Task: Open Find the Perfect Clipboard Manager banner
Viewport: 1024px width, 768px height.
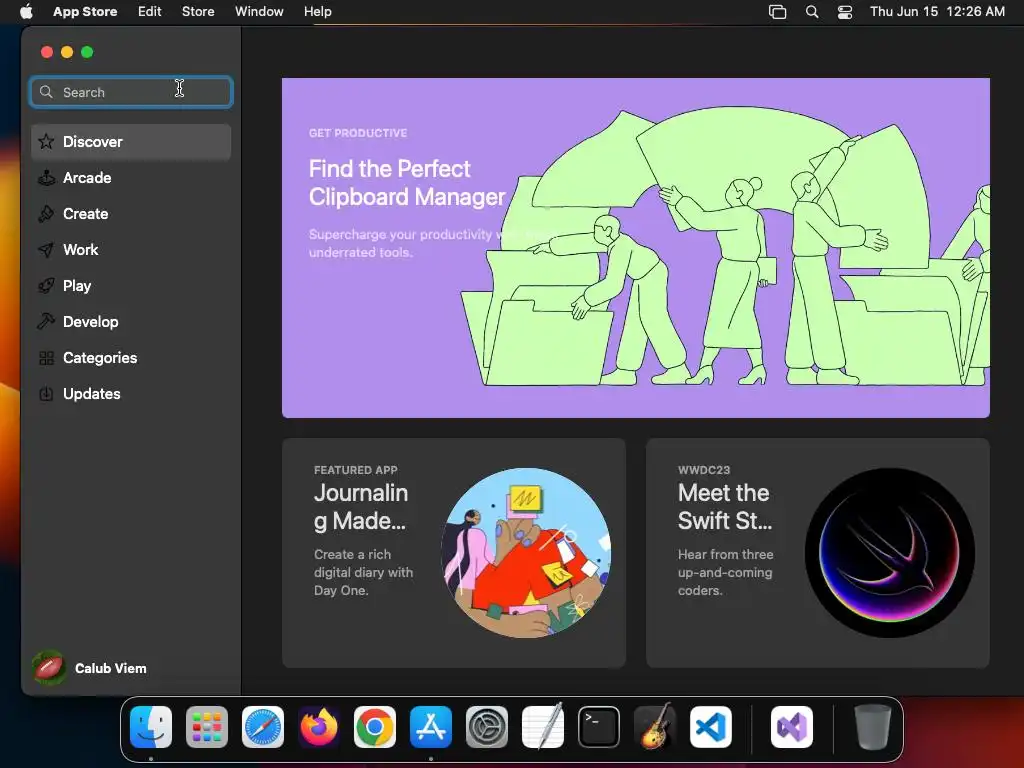Action: [x=635, y=248]
